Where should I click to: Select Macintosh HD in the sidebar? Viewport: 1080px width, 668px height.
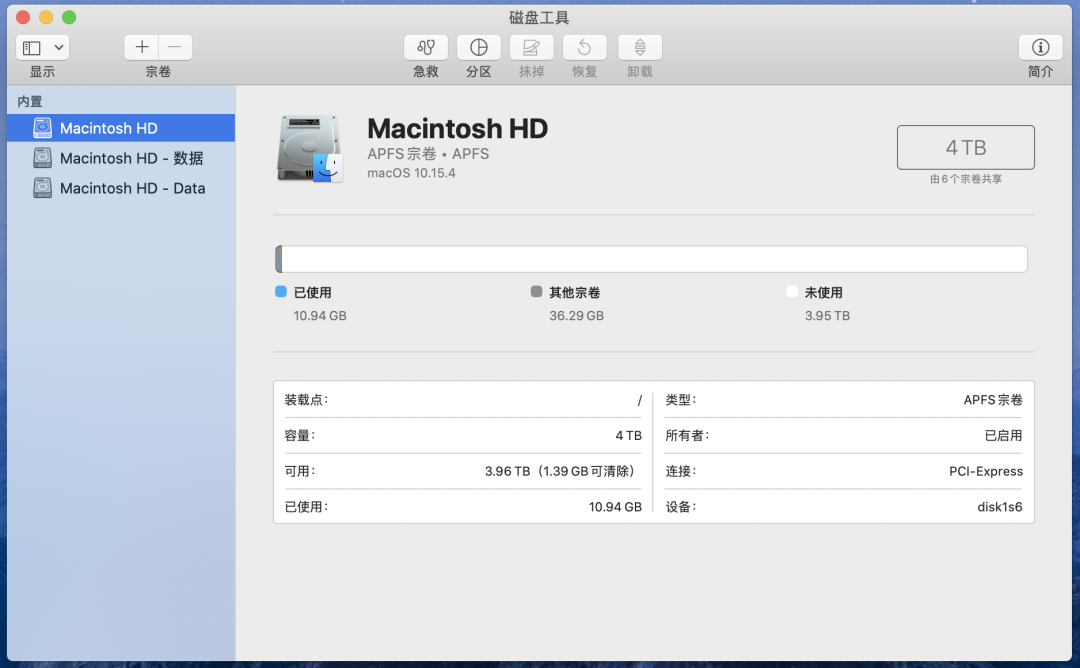[121, 128]
